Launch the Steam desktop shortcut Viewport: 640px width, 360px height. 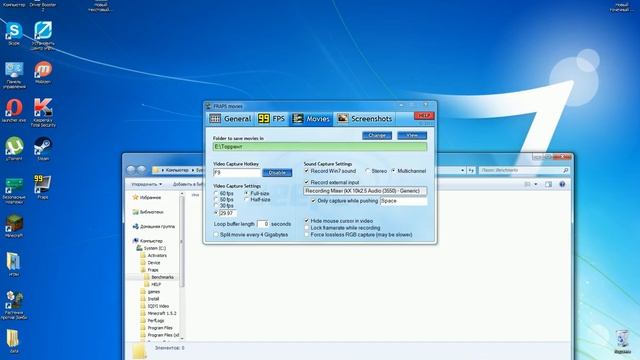pos(43,149)
